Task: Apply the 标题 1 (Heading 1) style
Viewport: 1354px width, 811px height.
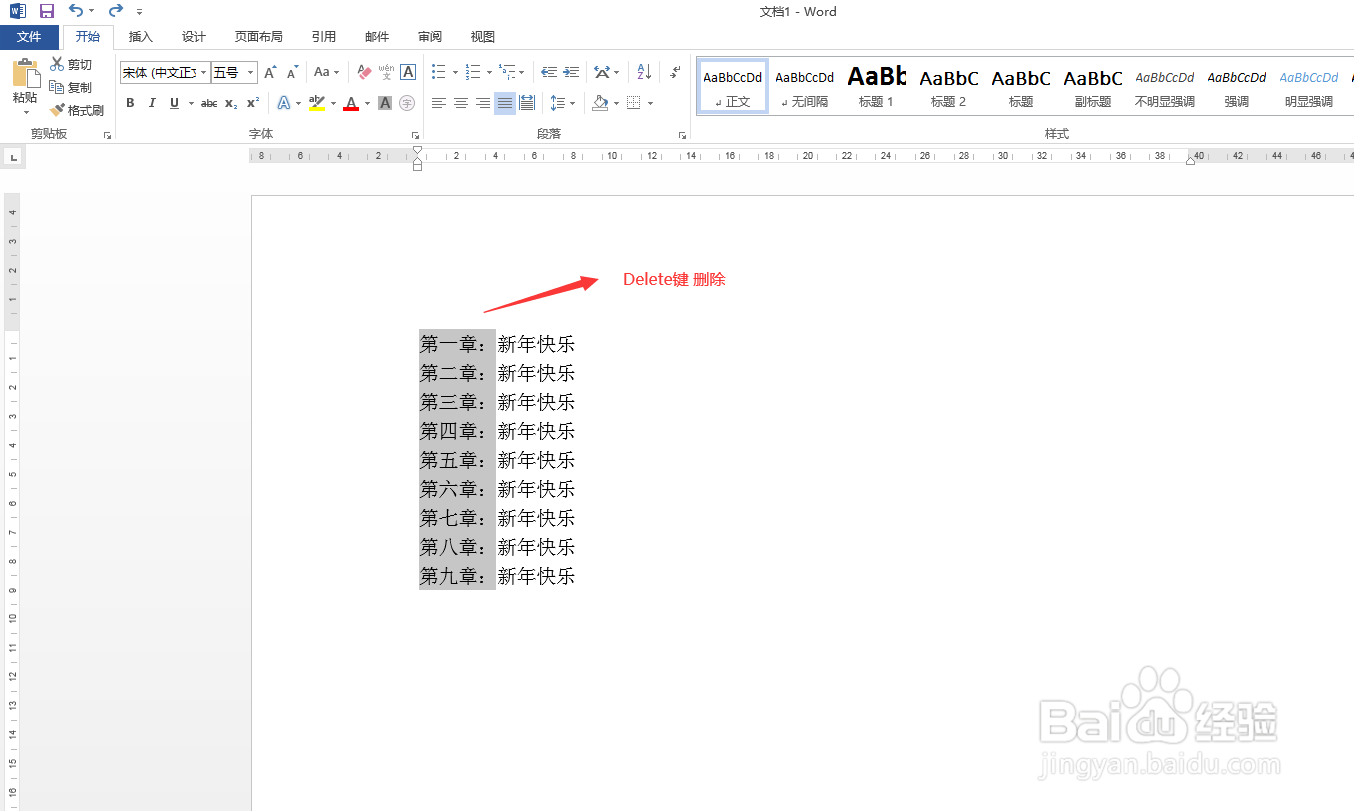Action: tap(877, 86)
